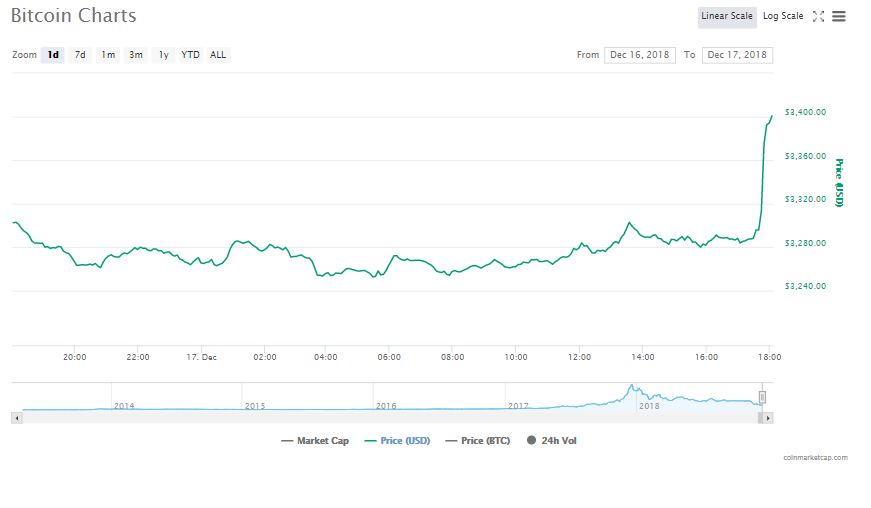
Task: Select the YTD zoom range
Action: (x=190, y=55)
